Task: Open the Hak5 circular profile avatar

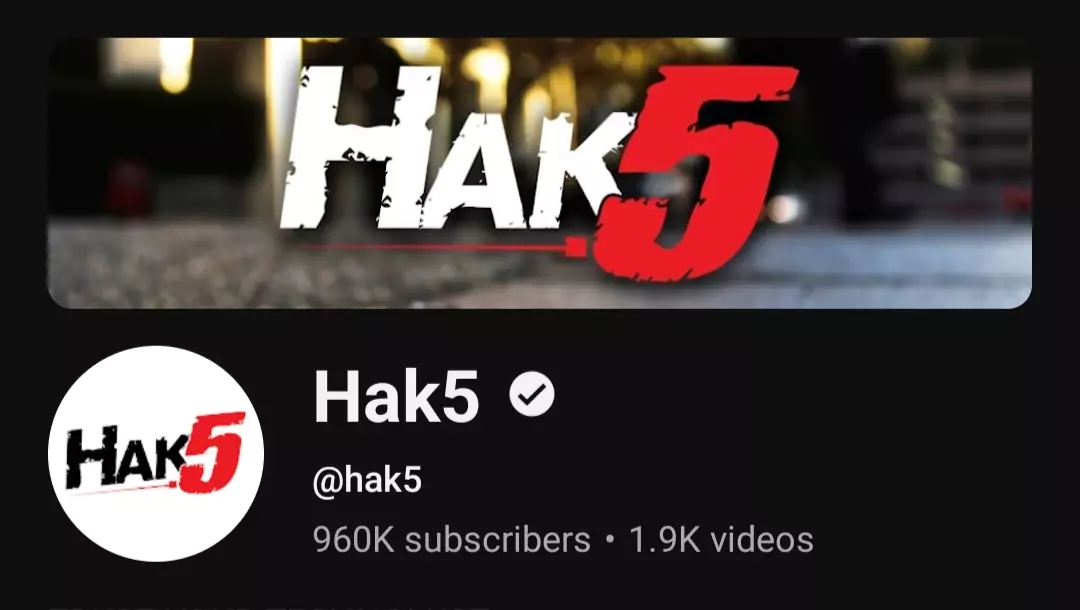Action: pos(156,454)
